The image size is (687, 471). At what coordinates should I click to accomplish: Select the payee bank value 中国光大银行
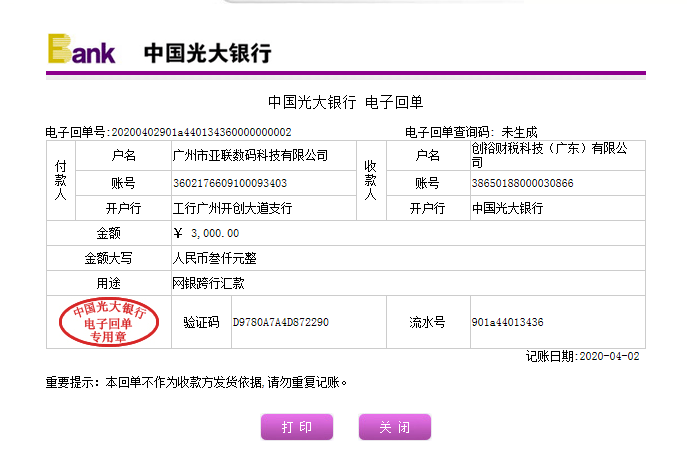click(507, 208)
